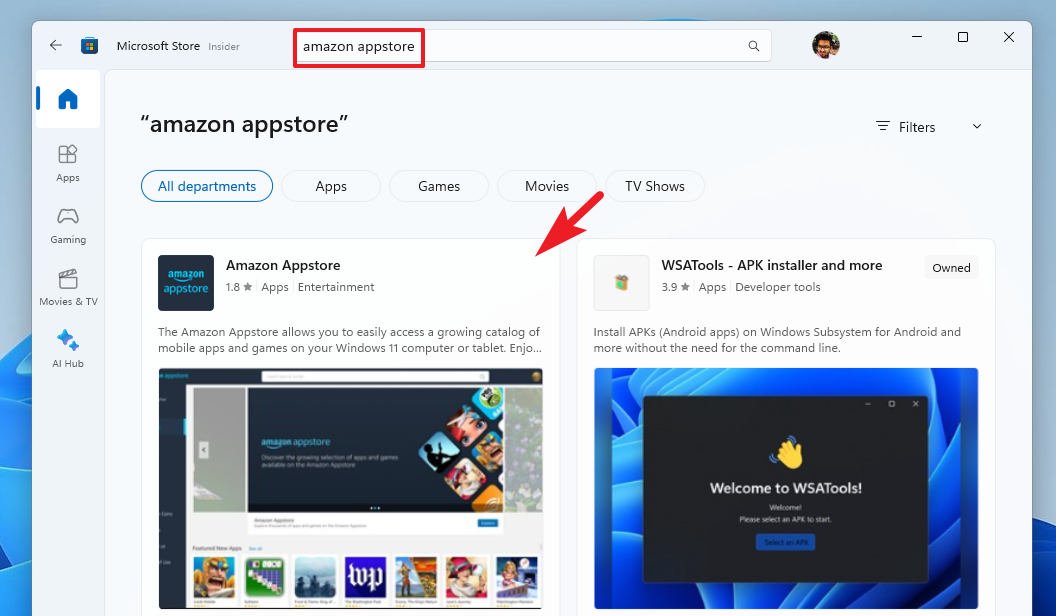Open the Apps section in sidebar

(x=68, y=164)
